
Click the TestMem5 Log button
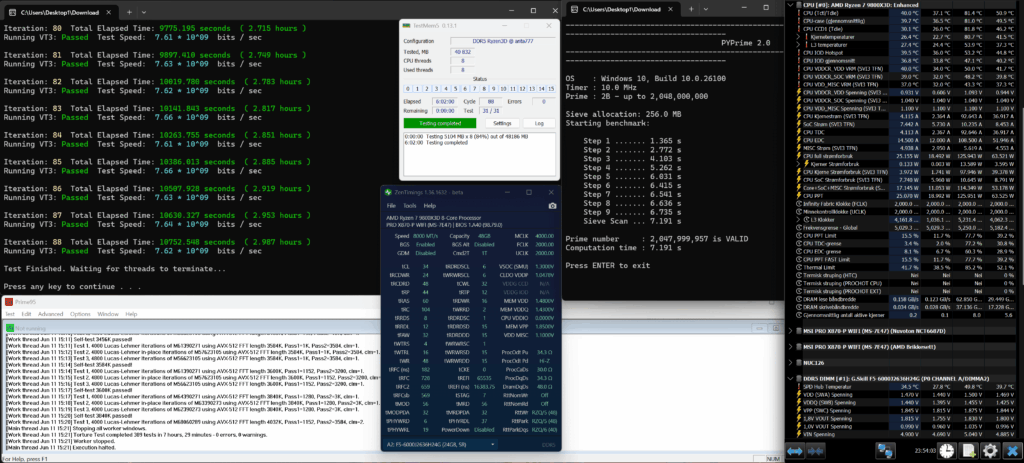click(x=539, y=123)
